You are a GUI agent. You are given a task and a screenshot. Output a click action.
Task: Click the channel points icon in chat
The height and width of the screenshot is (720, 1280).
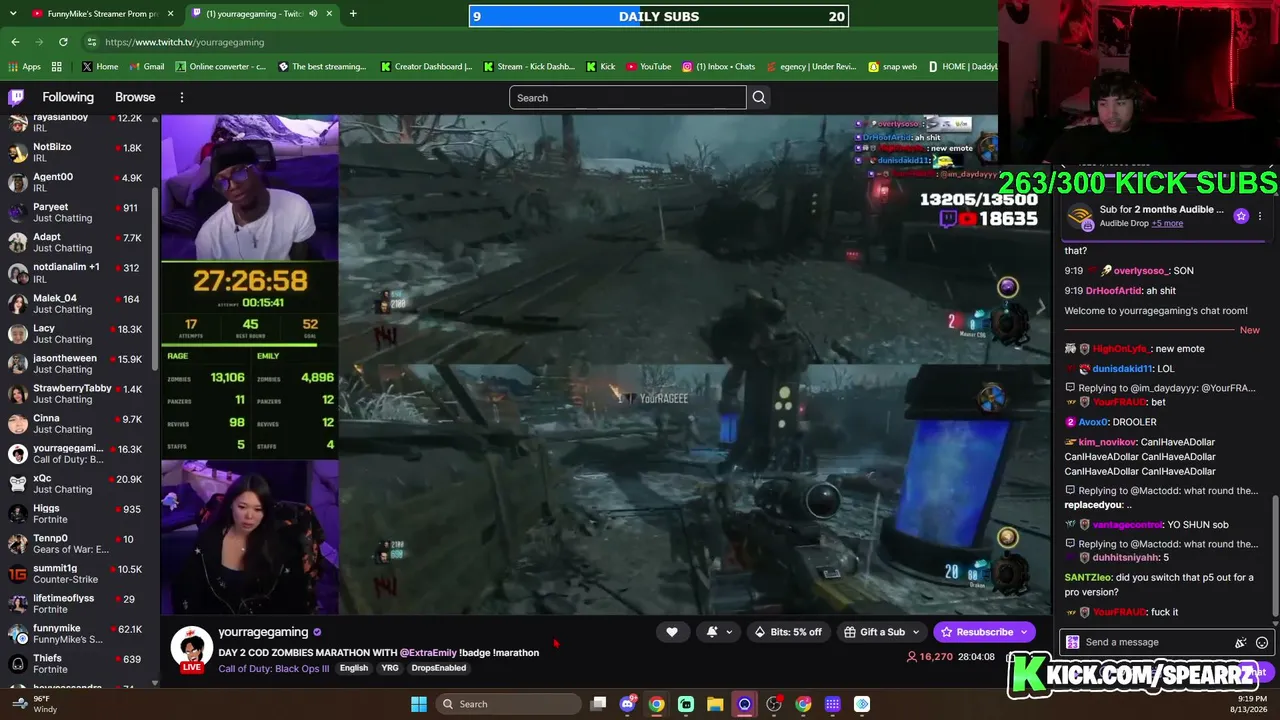pyautogui.click(x=1073, y=643)
